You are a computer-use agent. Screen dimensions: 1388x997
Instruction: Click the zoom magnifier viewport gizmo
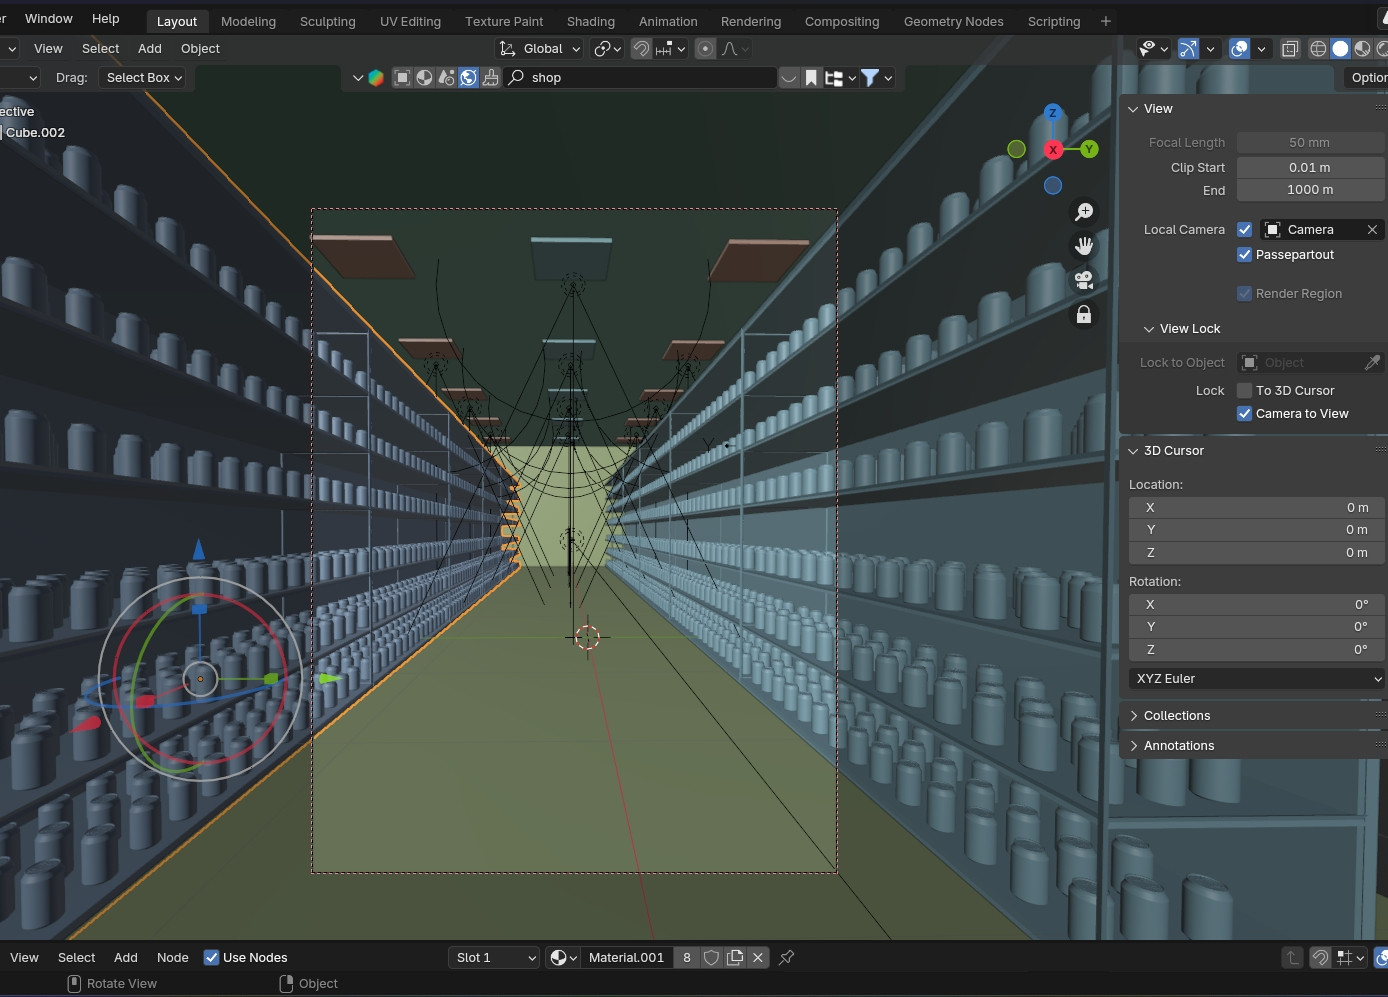coord(1084,212)
